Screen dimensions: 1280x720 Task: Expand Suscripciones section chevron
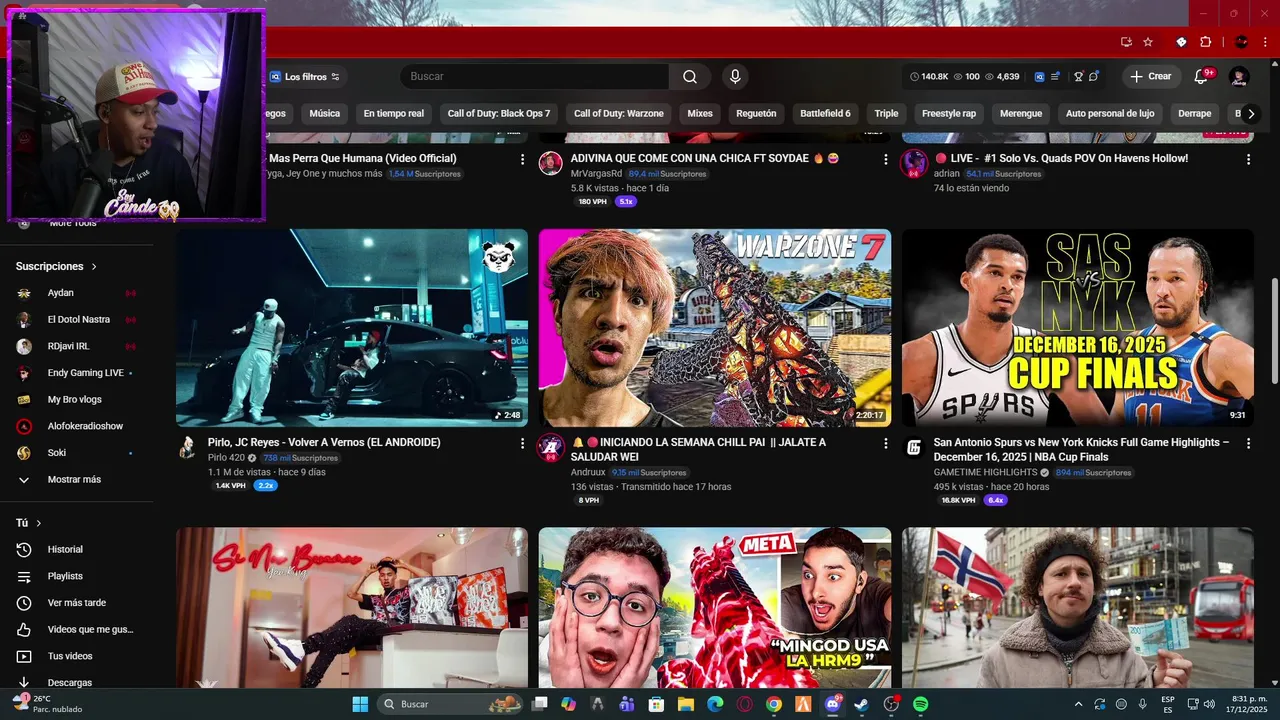point(95,267)
